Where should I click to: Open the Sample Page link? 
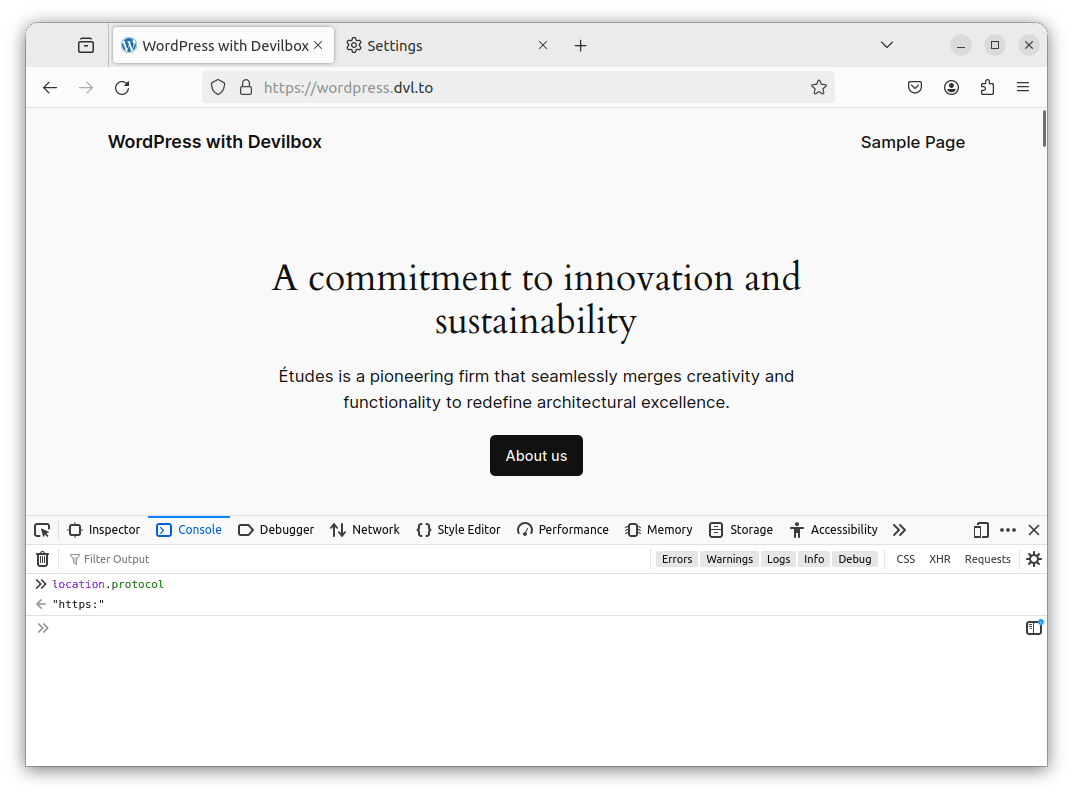(x=912, y=142)
